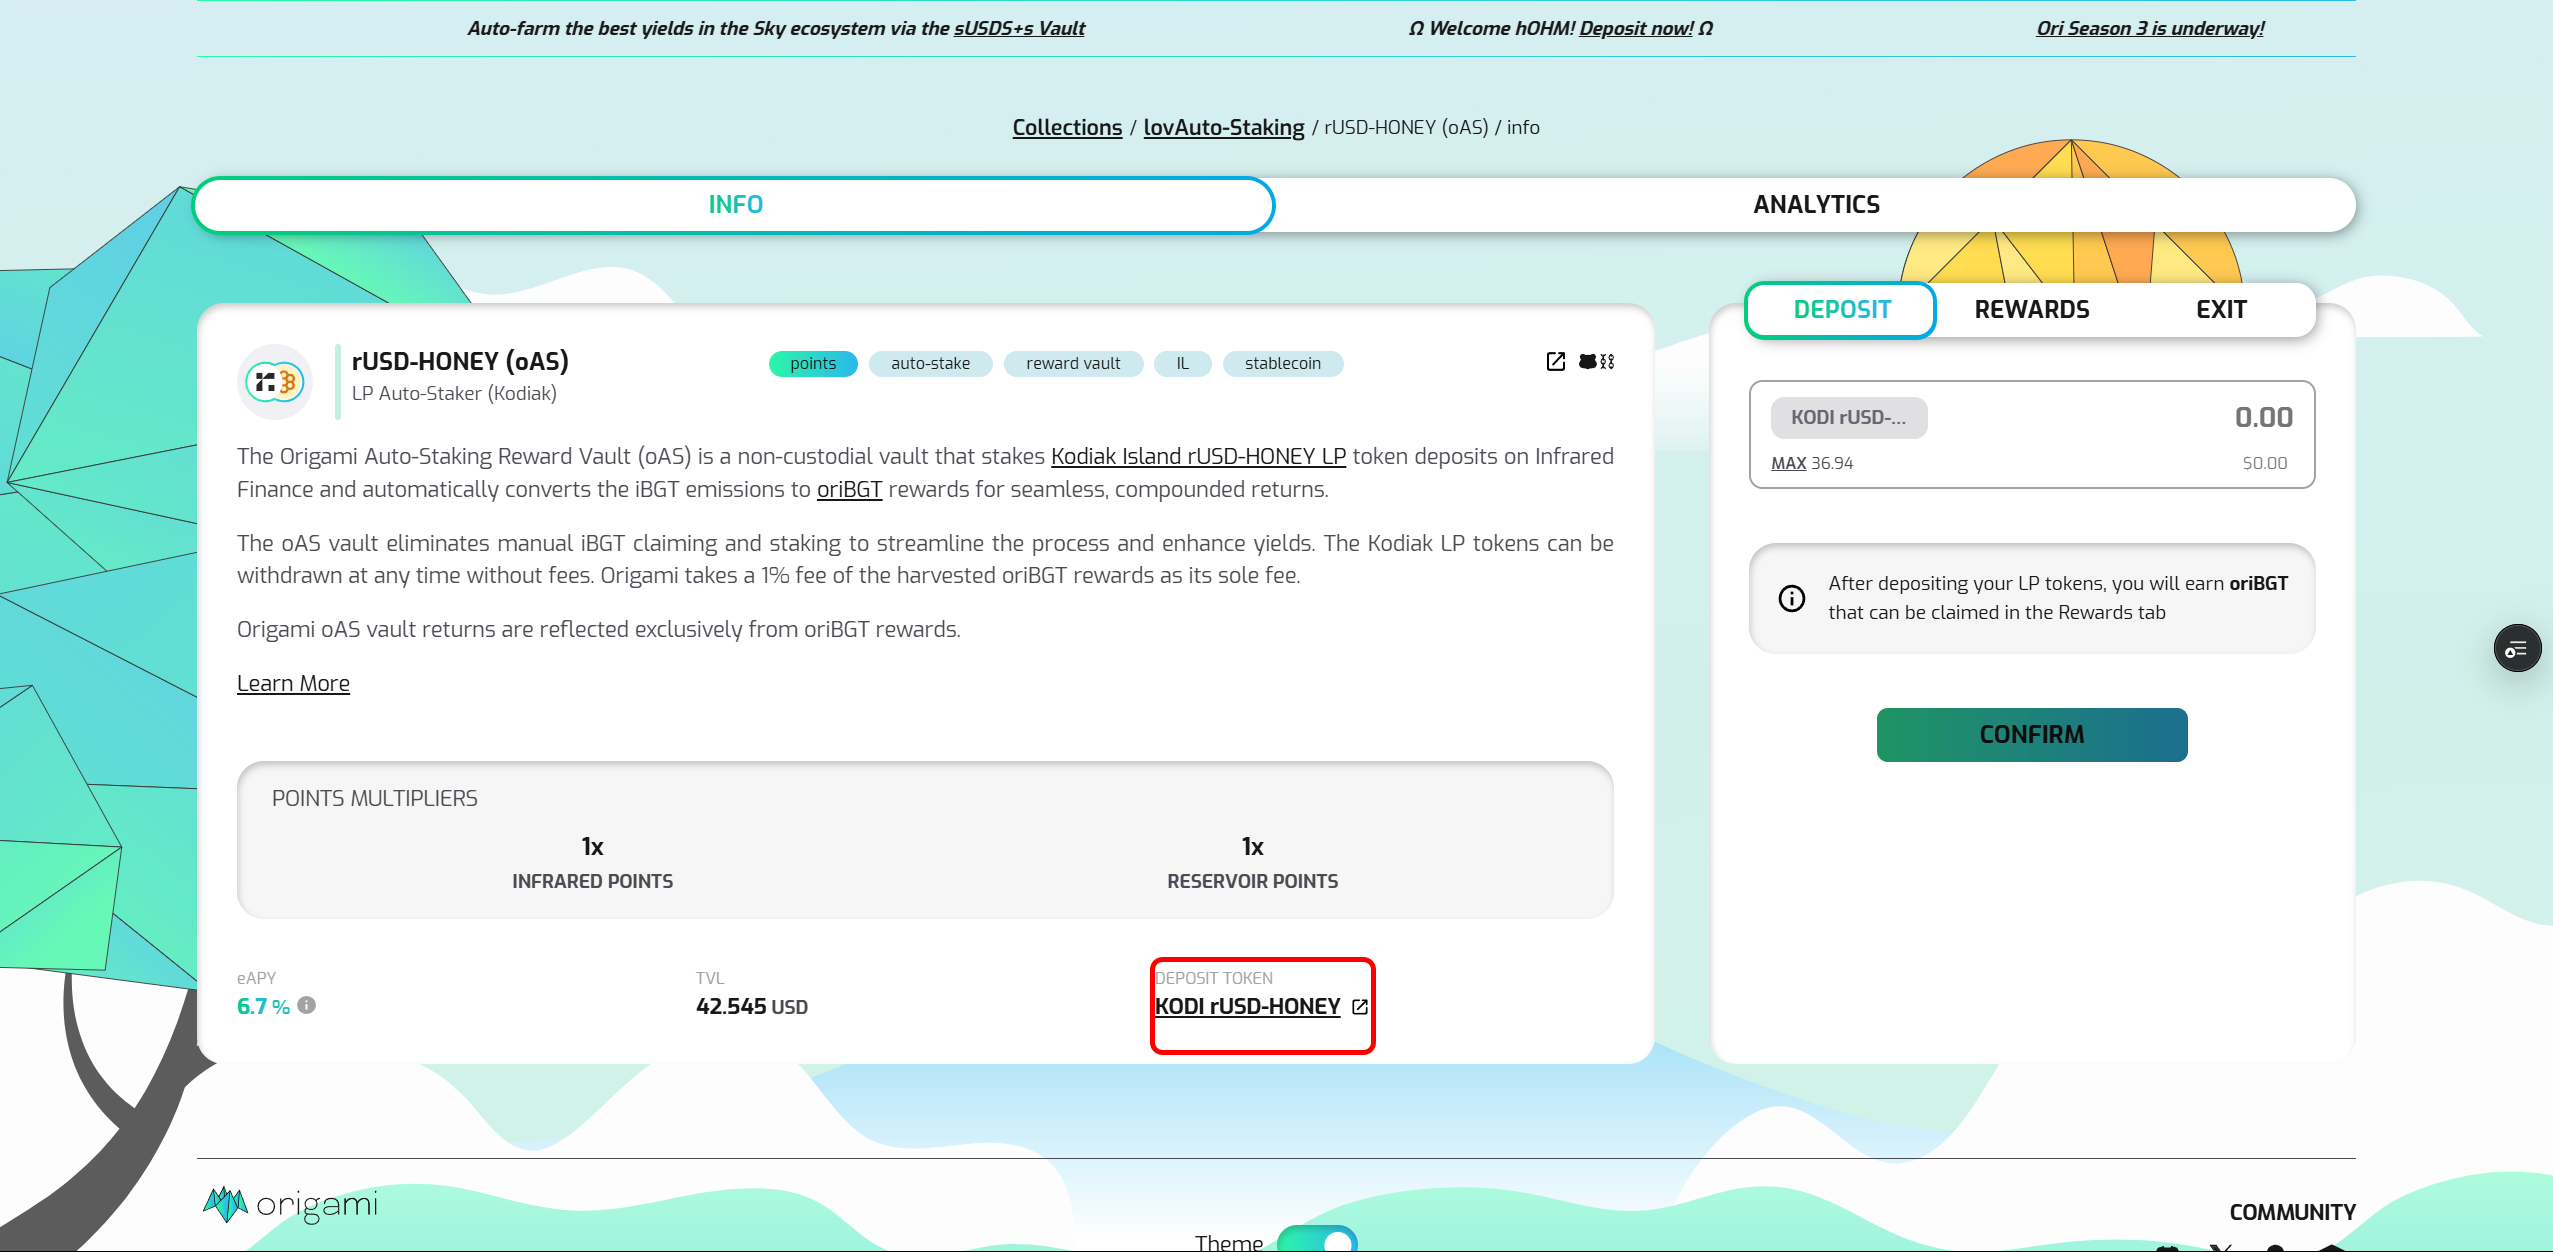Switch to the REWARDS tab
Image resolution: width=2553 pixels, height=1252 pixels.
point(2031,310)
